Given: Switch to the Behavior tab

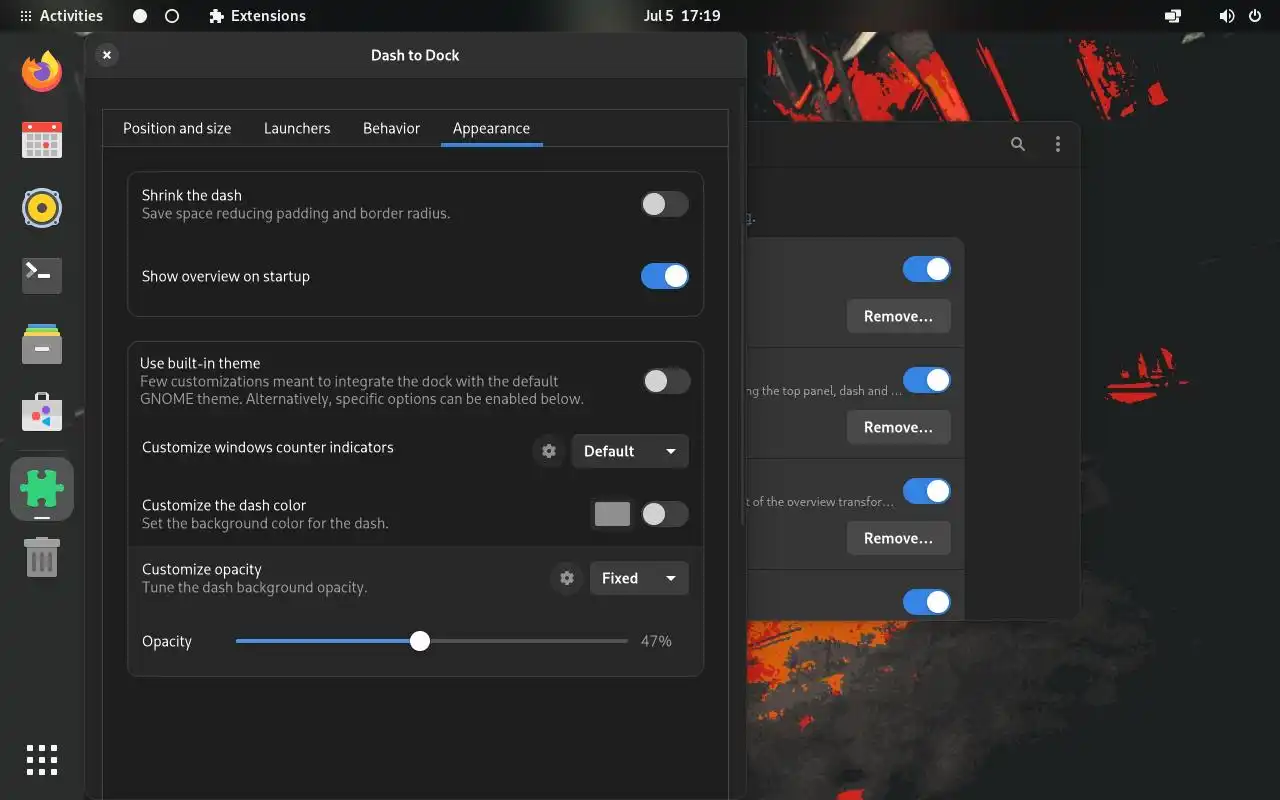Looking at the screenshot, I should click(391, 128).
